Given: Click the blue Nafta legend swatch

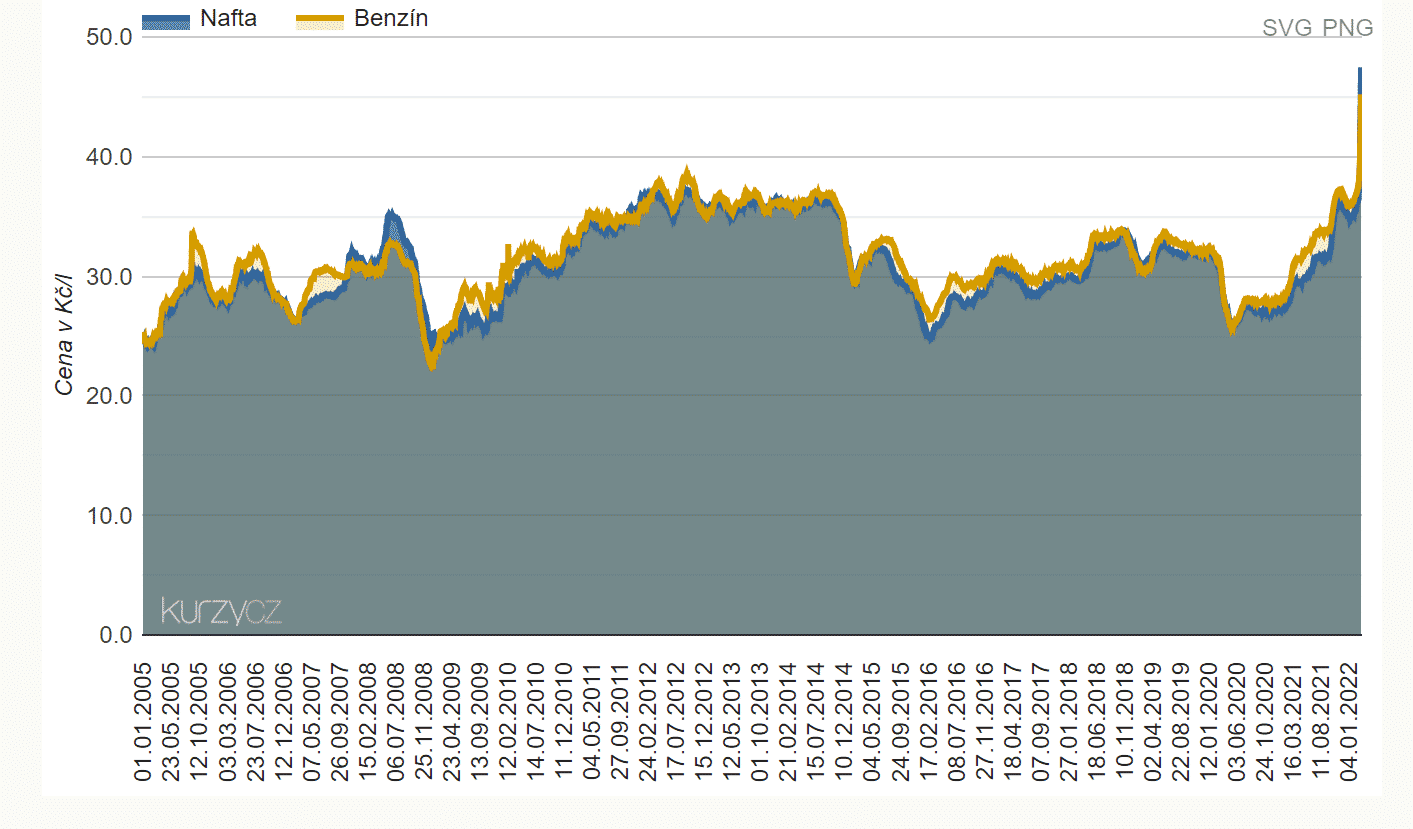Looking at the screenshot, I should [x=165, y=21].
